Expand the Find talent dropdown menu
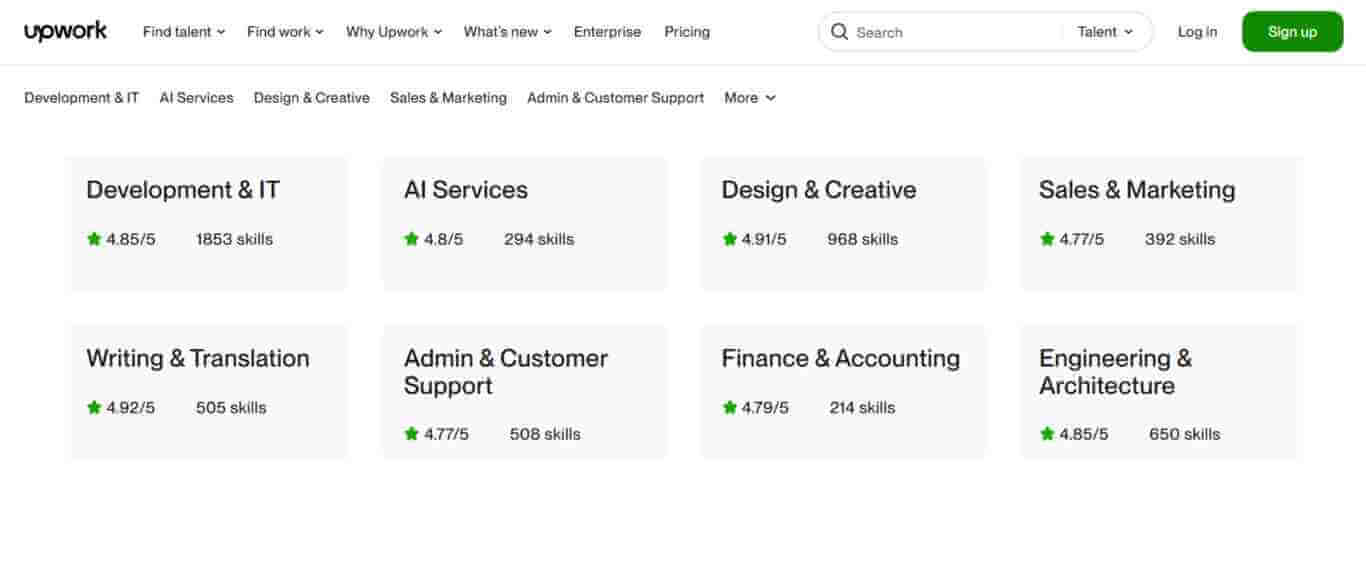 point(184,32)
